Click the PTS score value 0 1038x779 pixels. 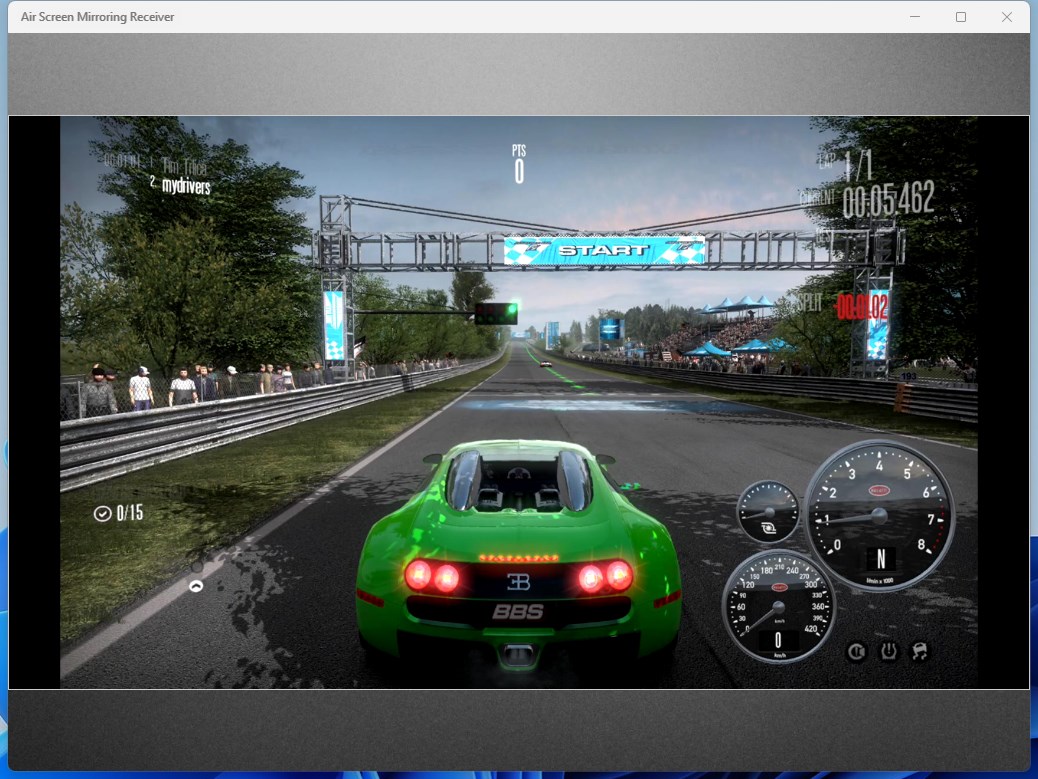[x=519, y=171]
